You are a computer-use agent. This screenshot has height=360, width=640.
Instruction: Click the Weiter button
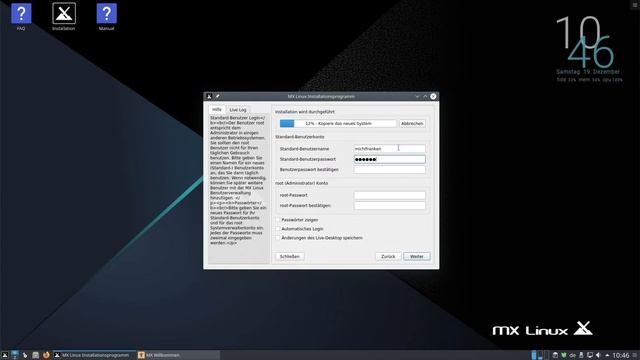point(417,256)
